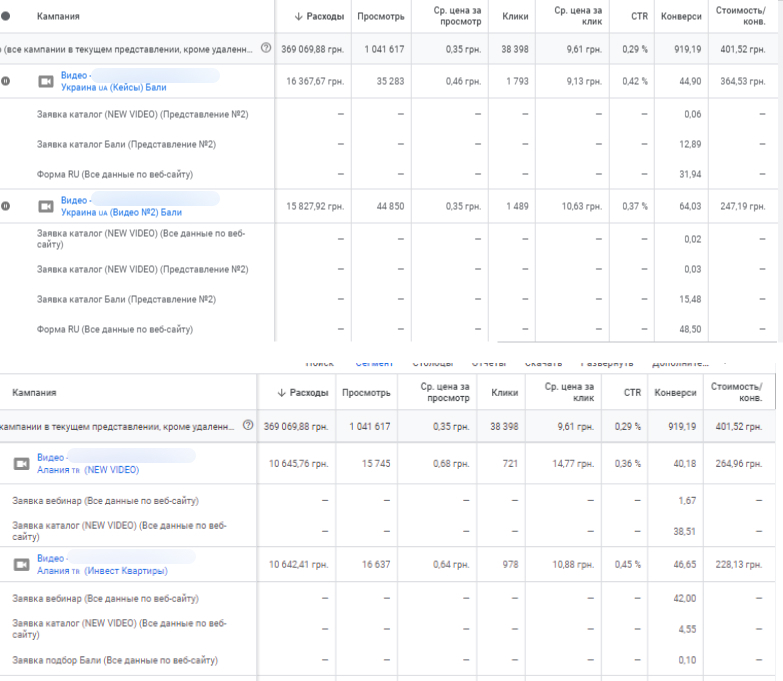Select the conversions value 12,89
The width and height of the screenshot is (783, 681).
click(x=690, y=144)
